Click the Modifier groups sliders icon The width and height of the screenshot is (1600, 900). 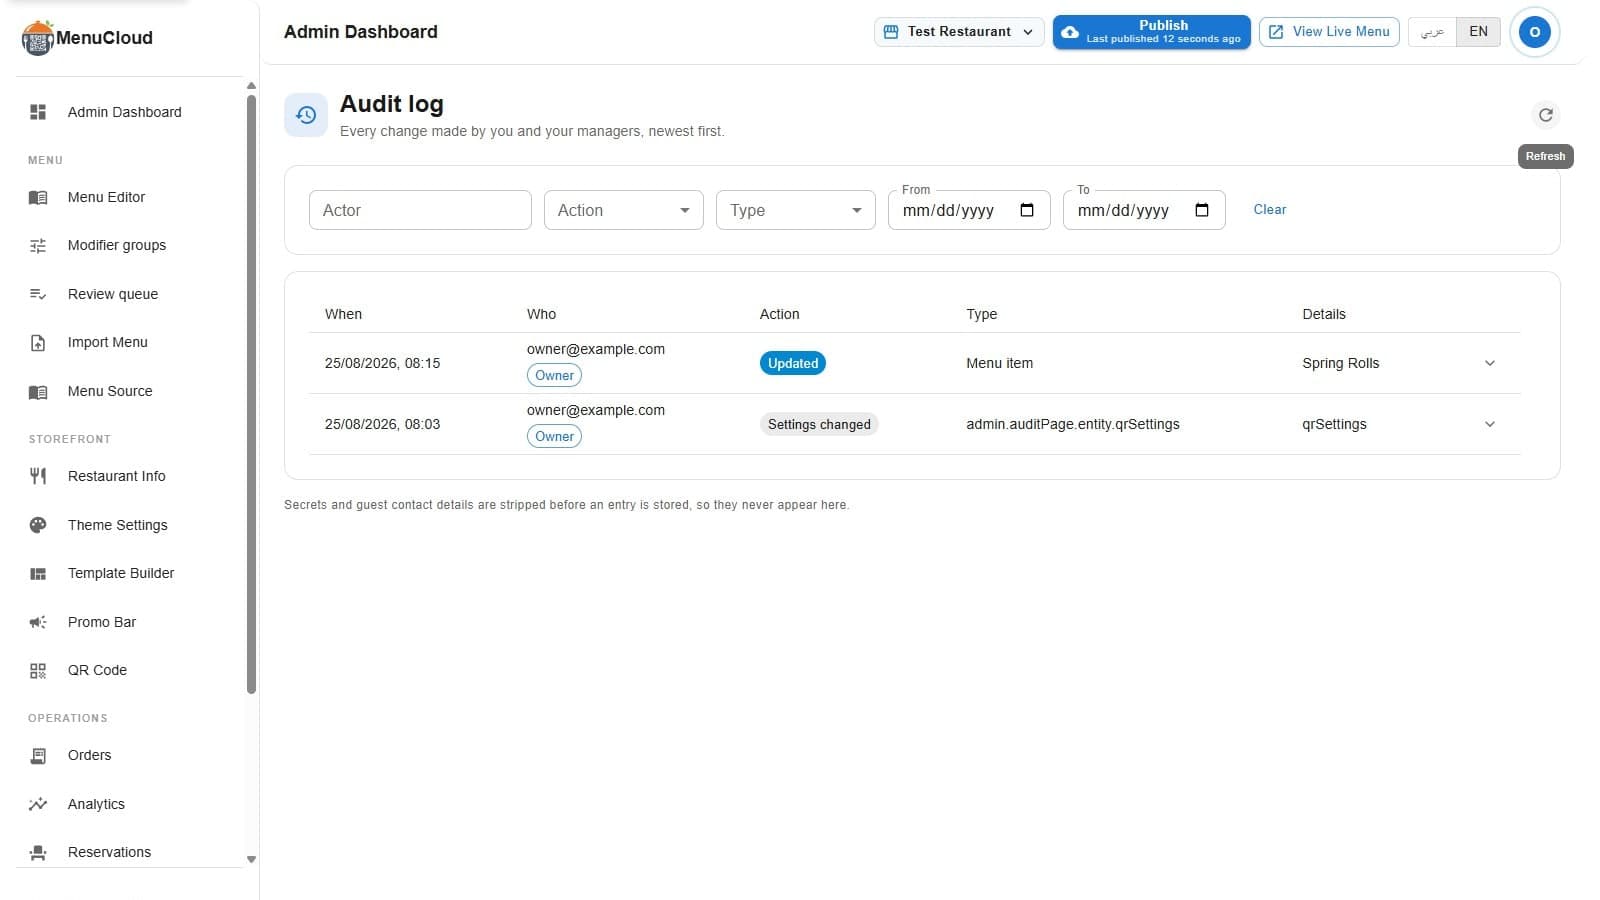[38, 245]
